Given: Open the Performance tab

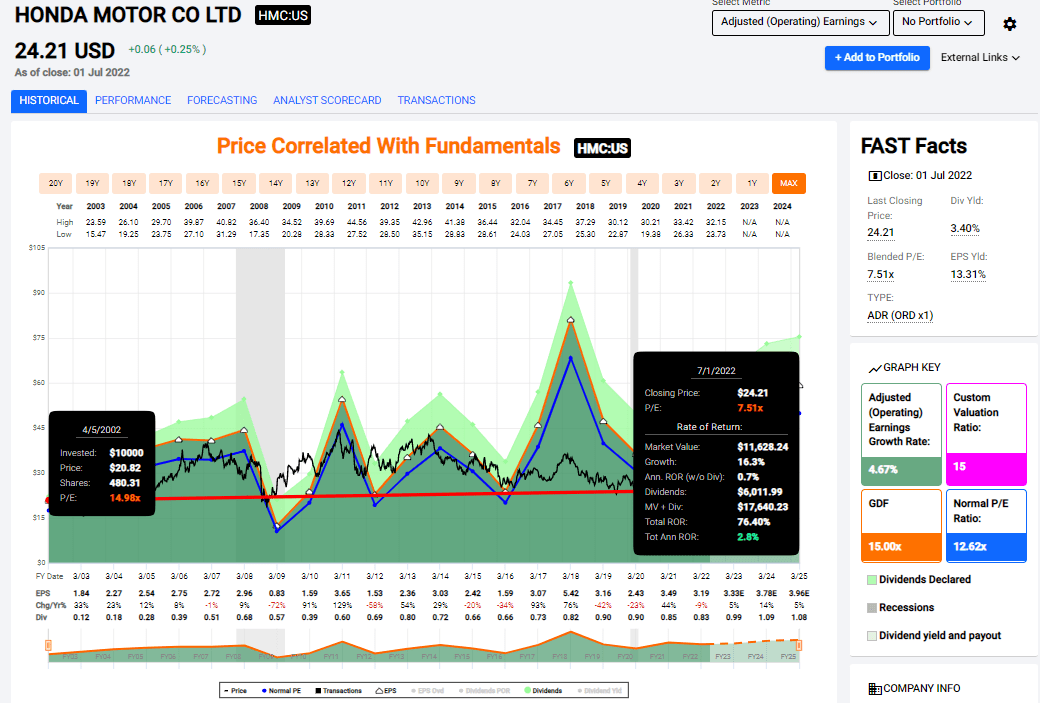Looking at the screenshot, I should (133, 101).
